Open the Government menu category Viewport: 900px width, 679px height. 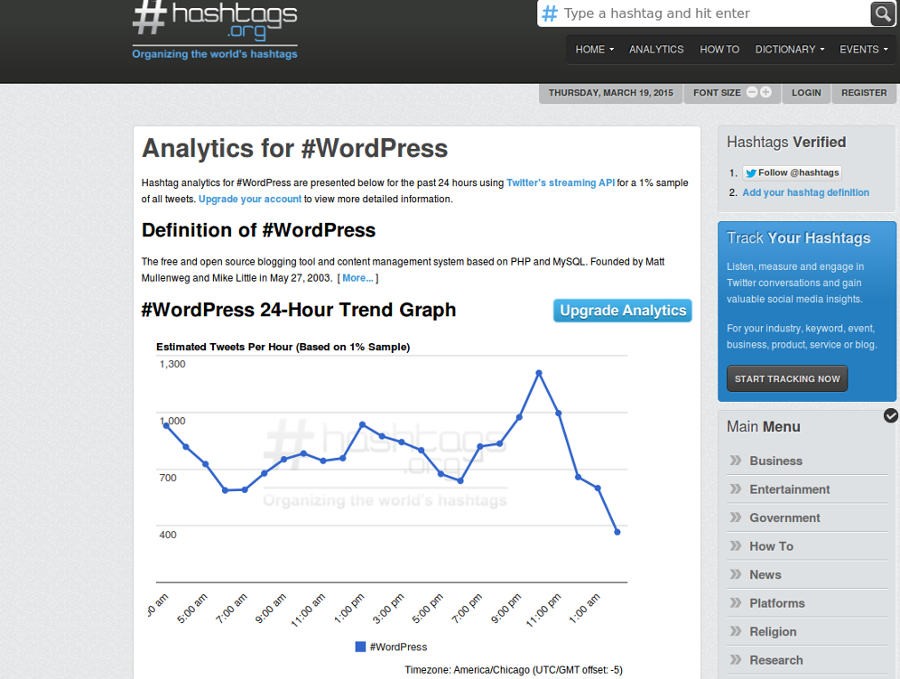click(785, 518)
